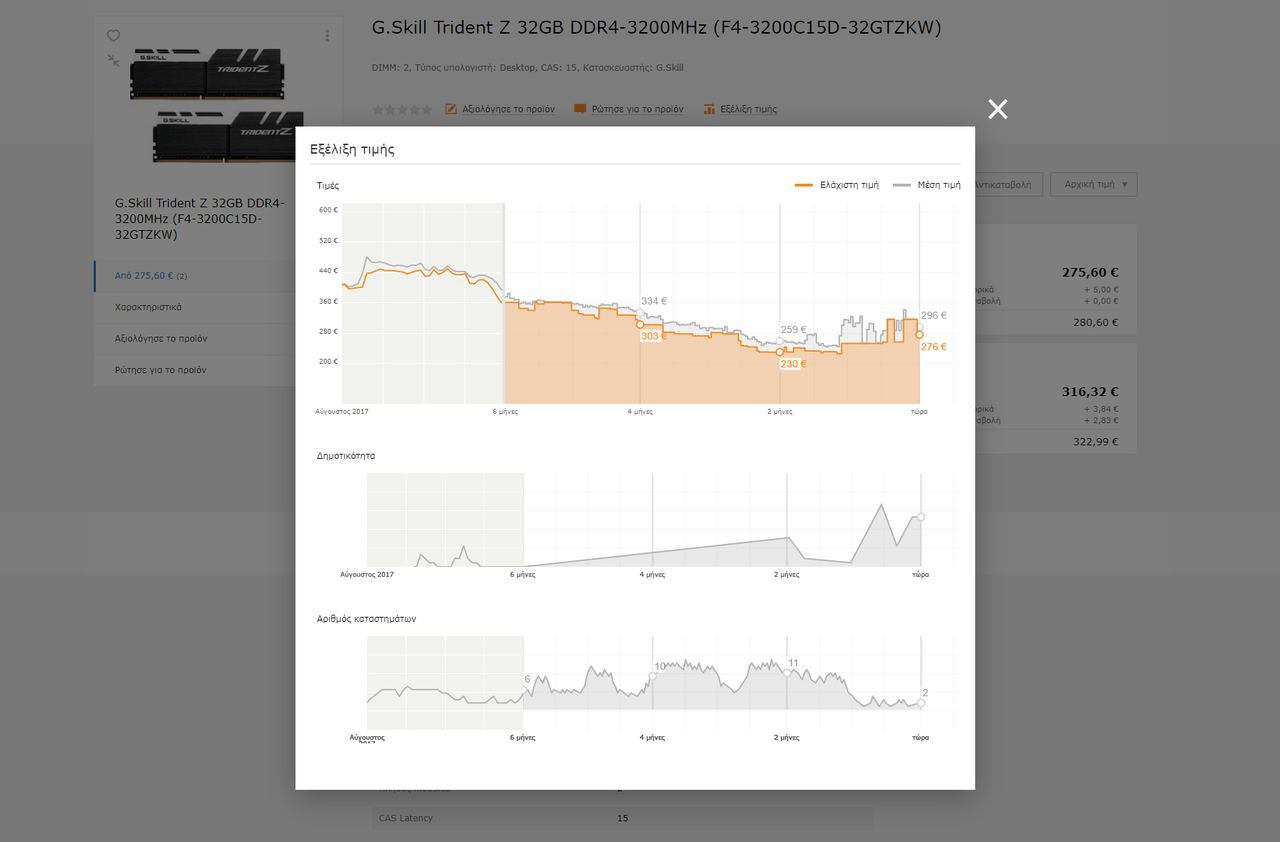Click the '6 μήνες' label on price chart
This screenshot has width=1280, height=842.
(x=504, y=411)
